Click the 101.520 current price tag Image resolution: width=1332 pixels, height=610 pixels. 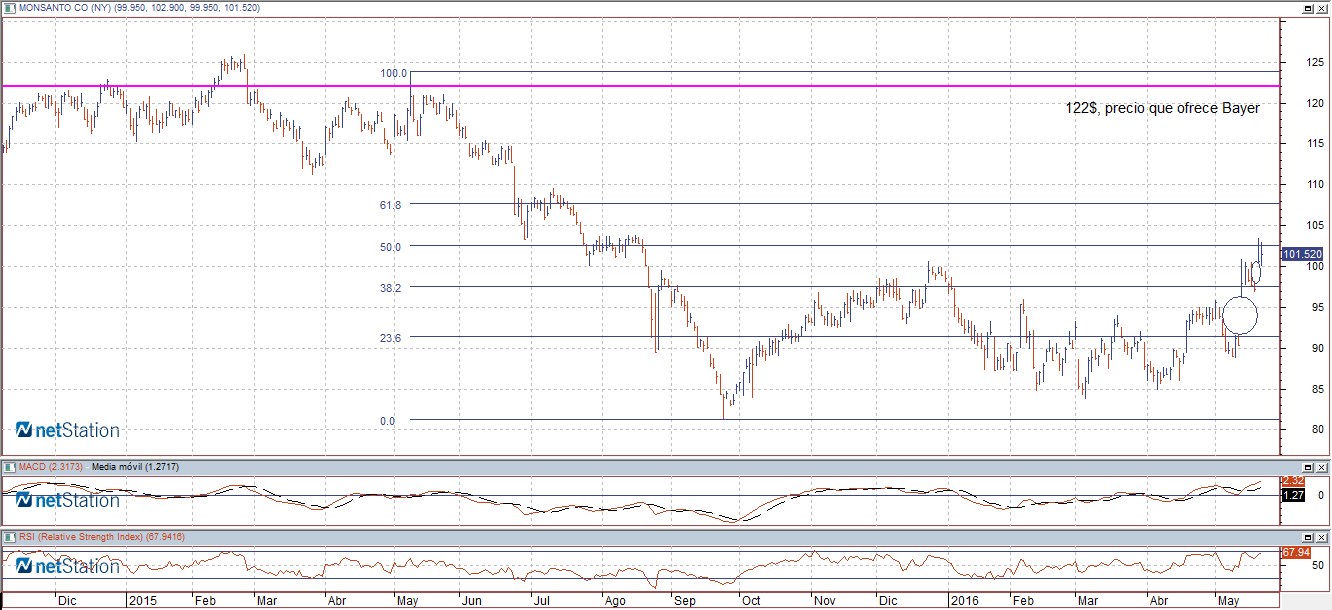[1303, 254]
